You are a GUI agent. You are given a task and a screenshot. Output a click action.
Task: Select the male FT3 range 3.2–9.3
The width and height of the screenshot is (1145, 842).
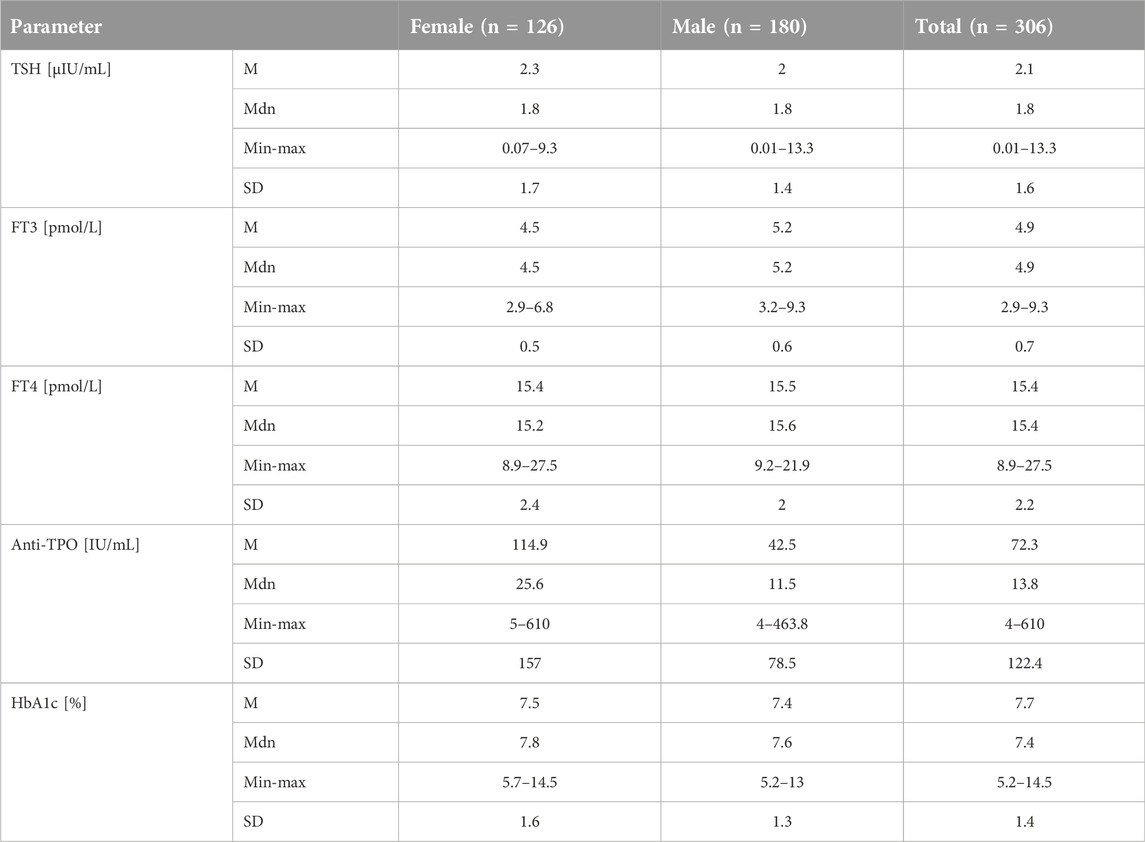click(782, 307)
